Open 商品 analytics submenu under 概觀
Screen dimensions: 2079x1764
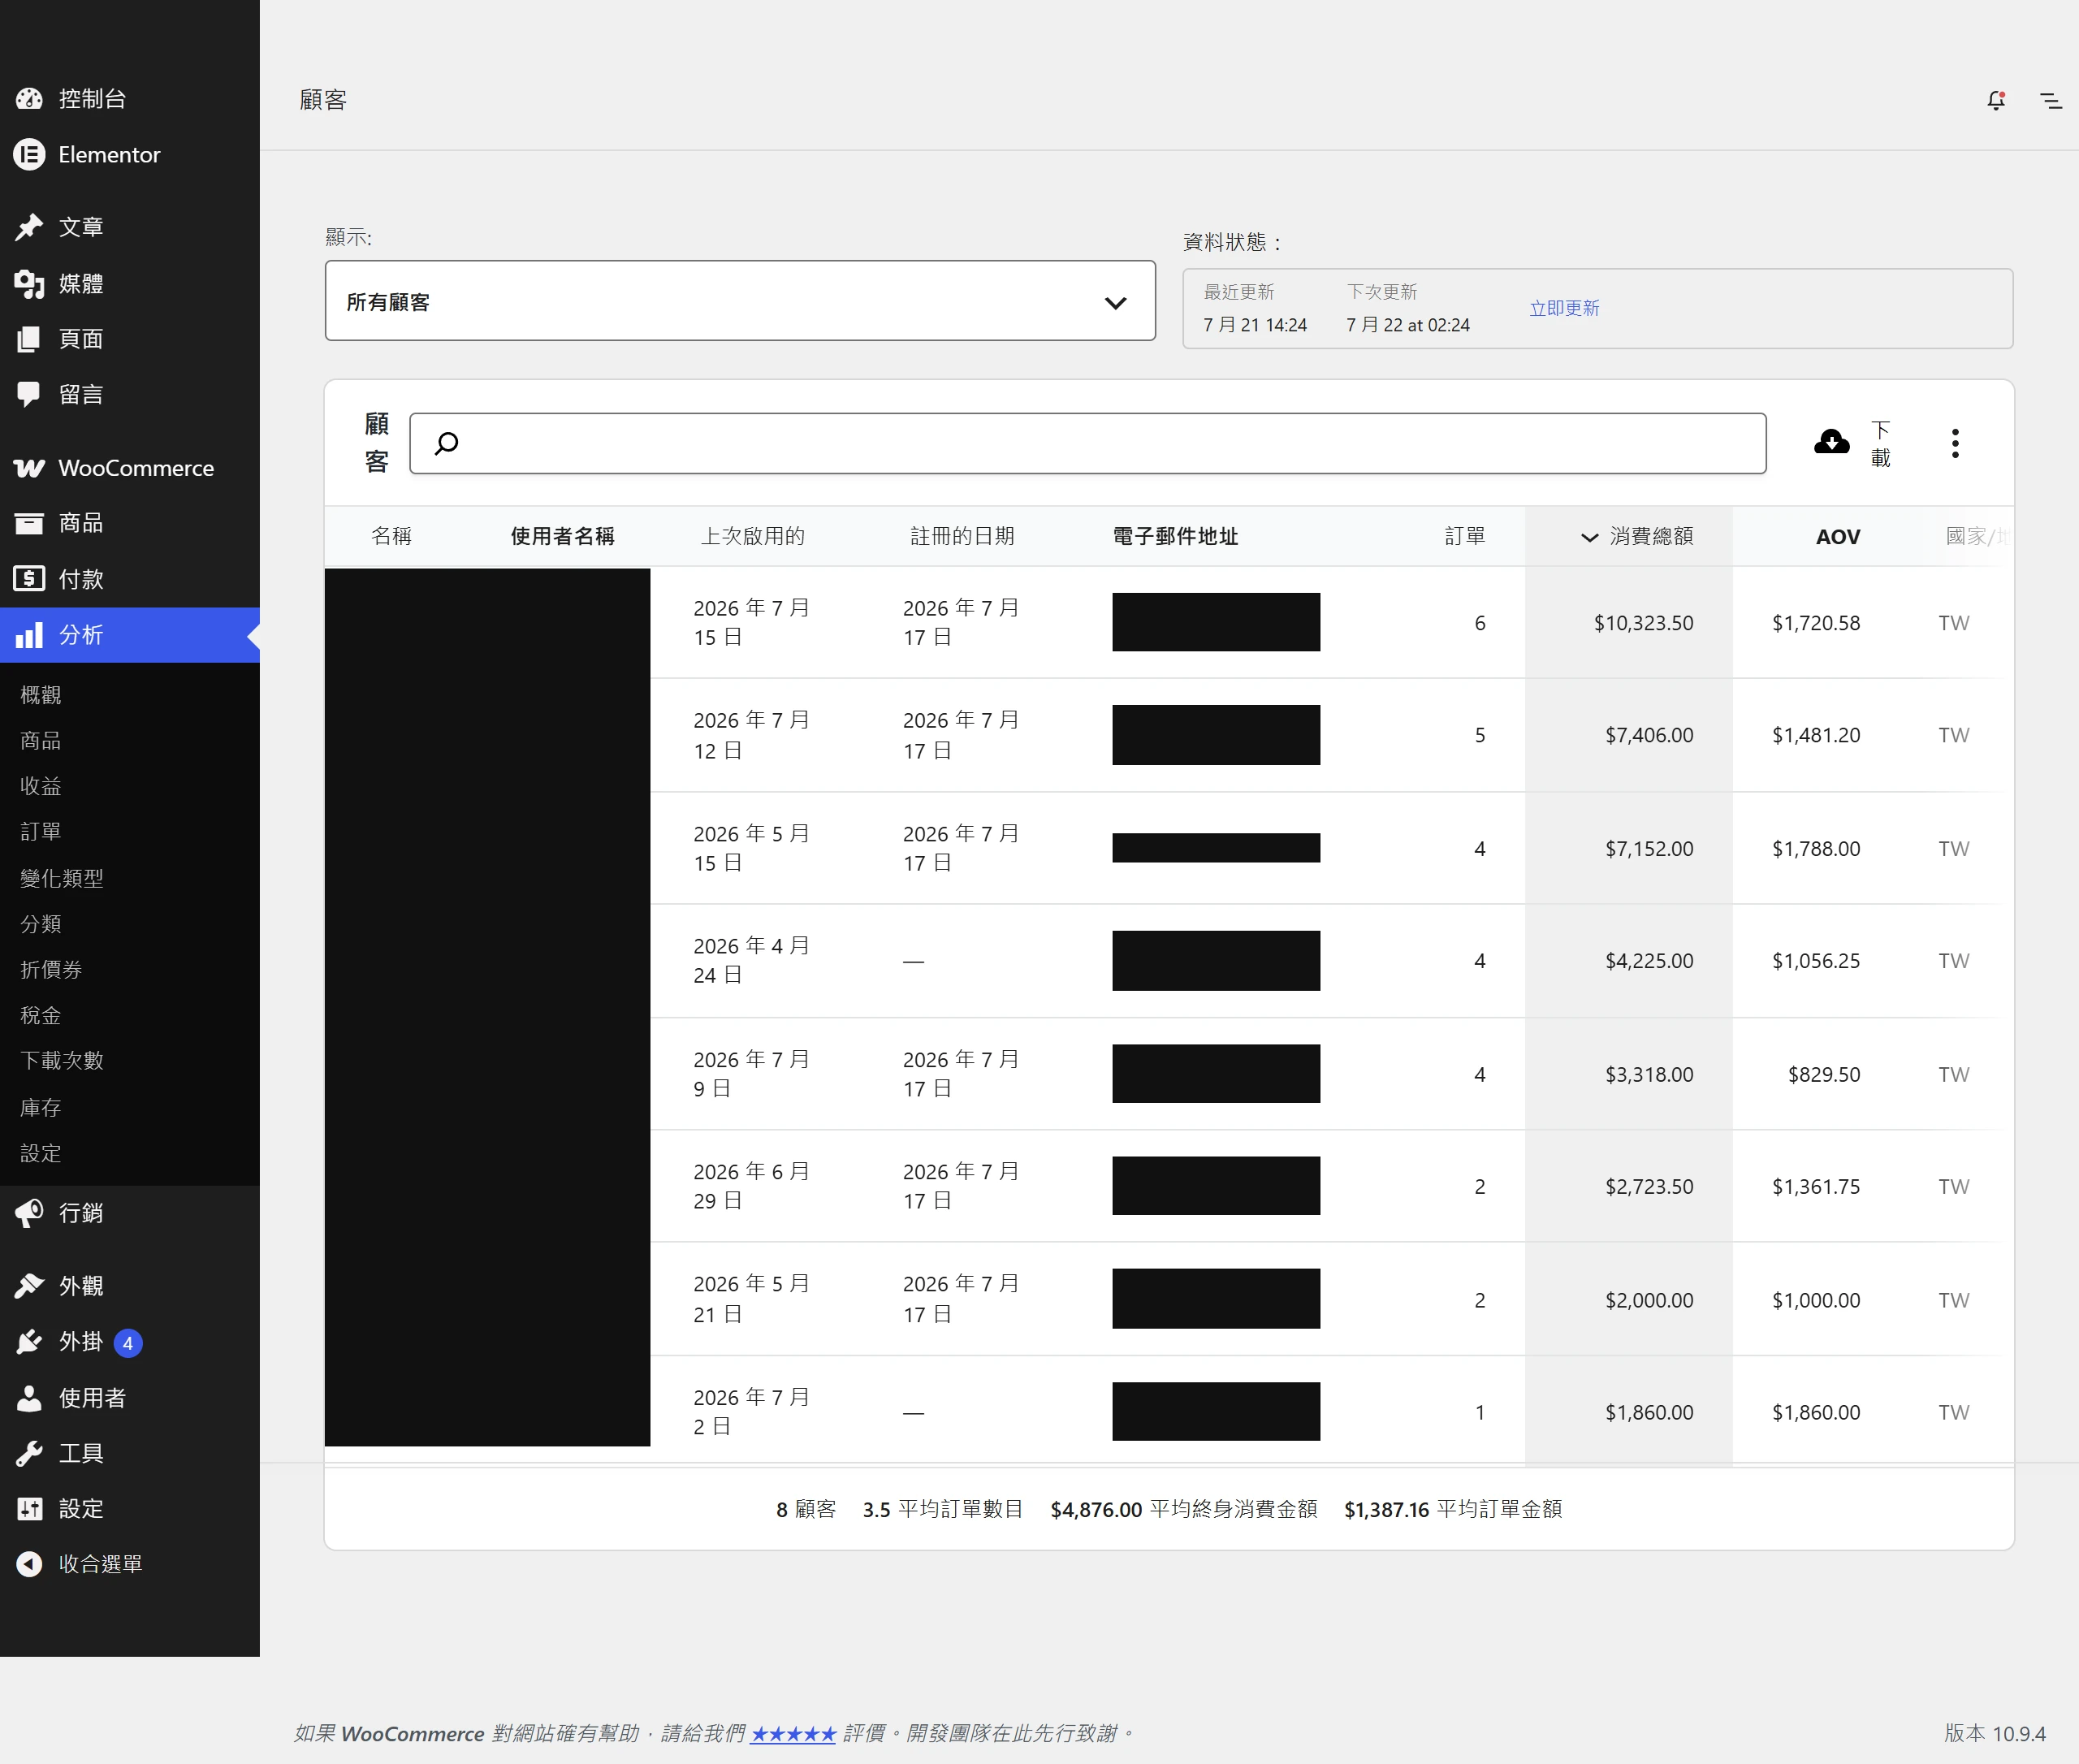(41, 740)
